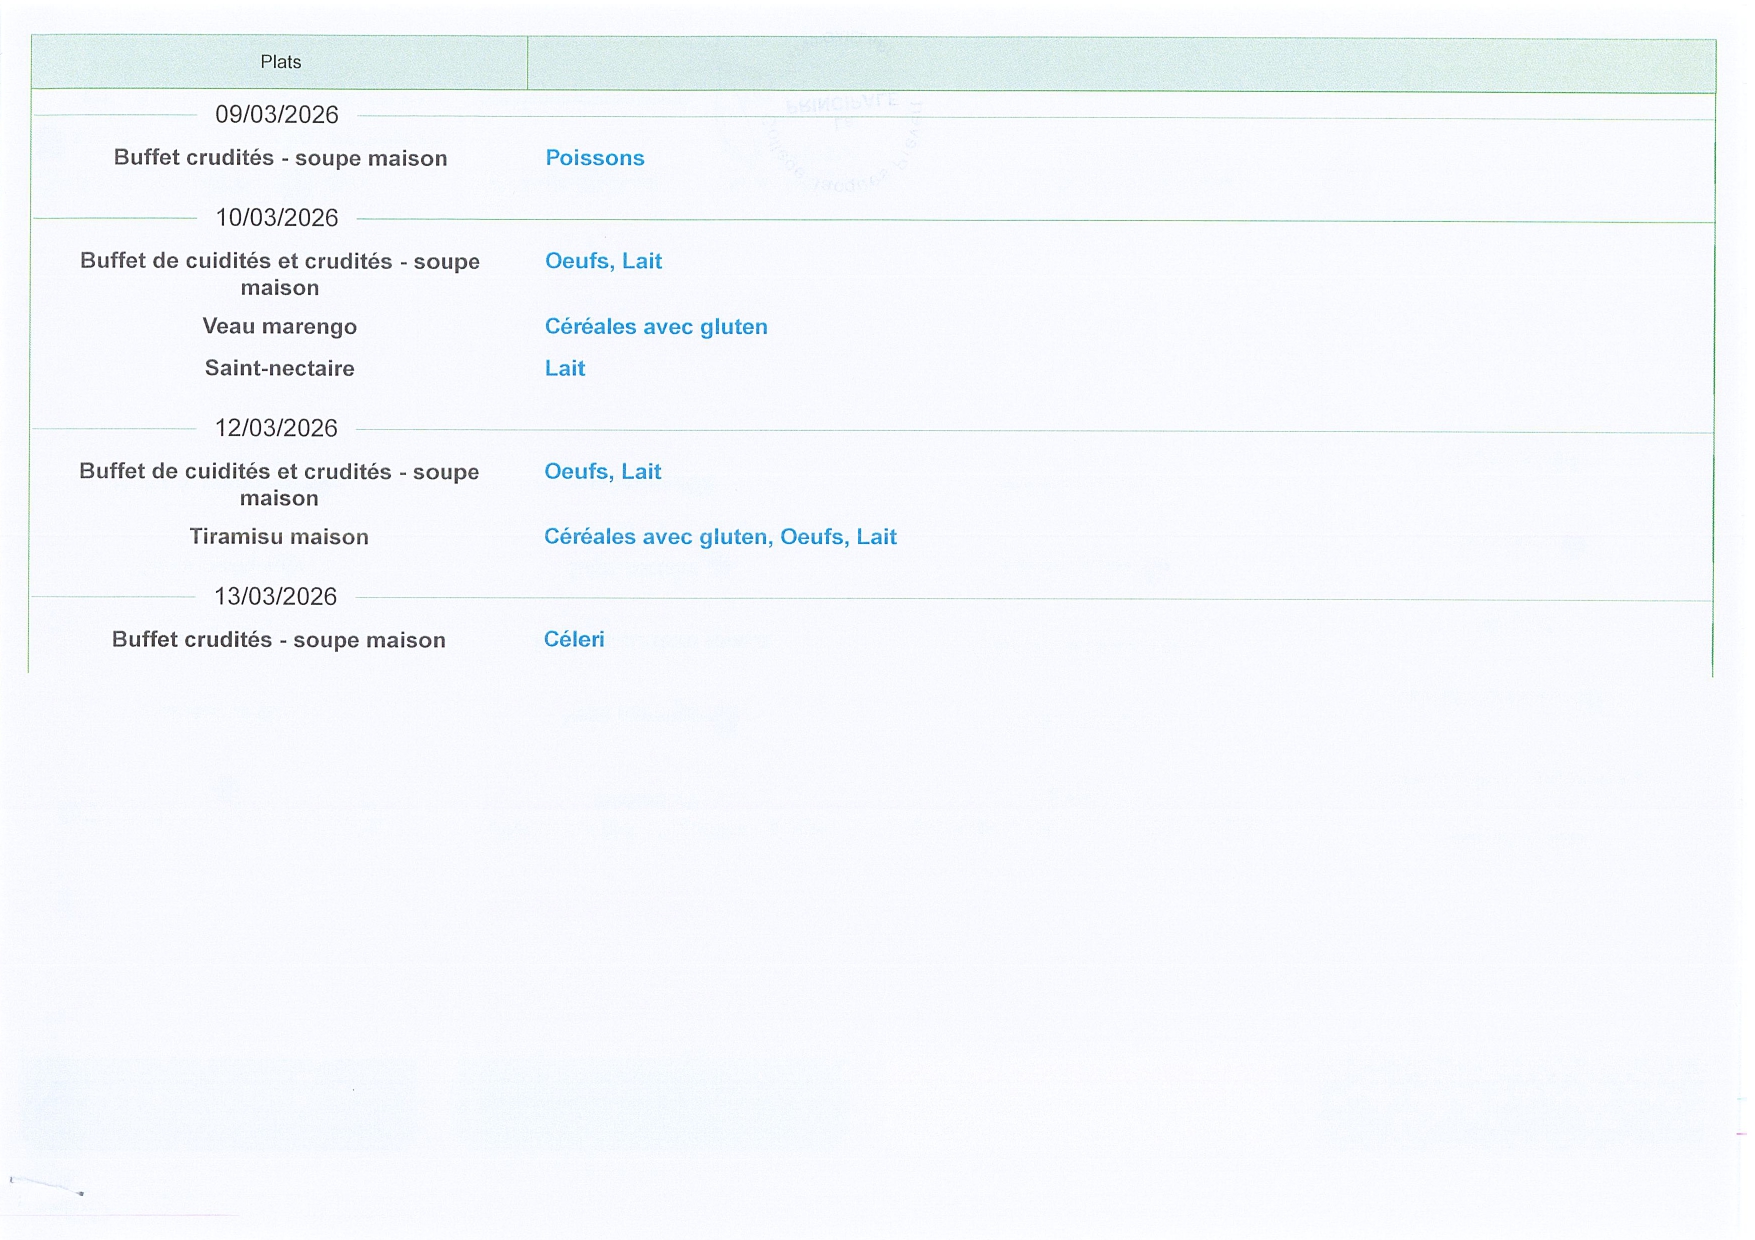The height and width of the screenshot is (1240, 1755).
Task: Click the Plats column header
Action: pos(280,62)
